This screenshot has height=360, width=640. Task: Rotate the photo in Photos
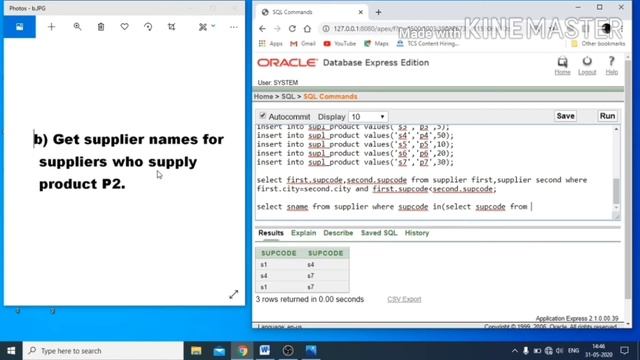[x=148, y=27]
